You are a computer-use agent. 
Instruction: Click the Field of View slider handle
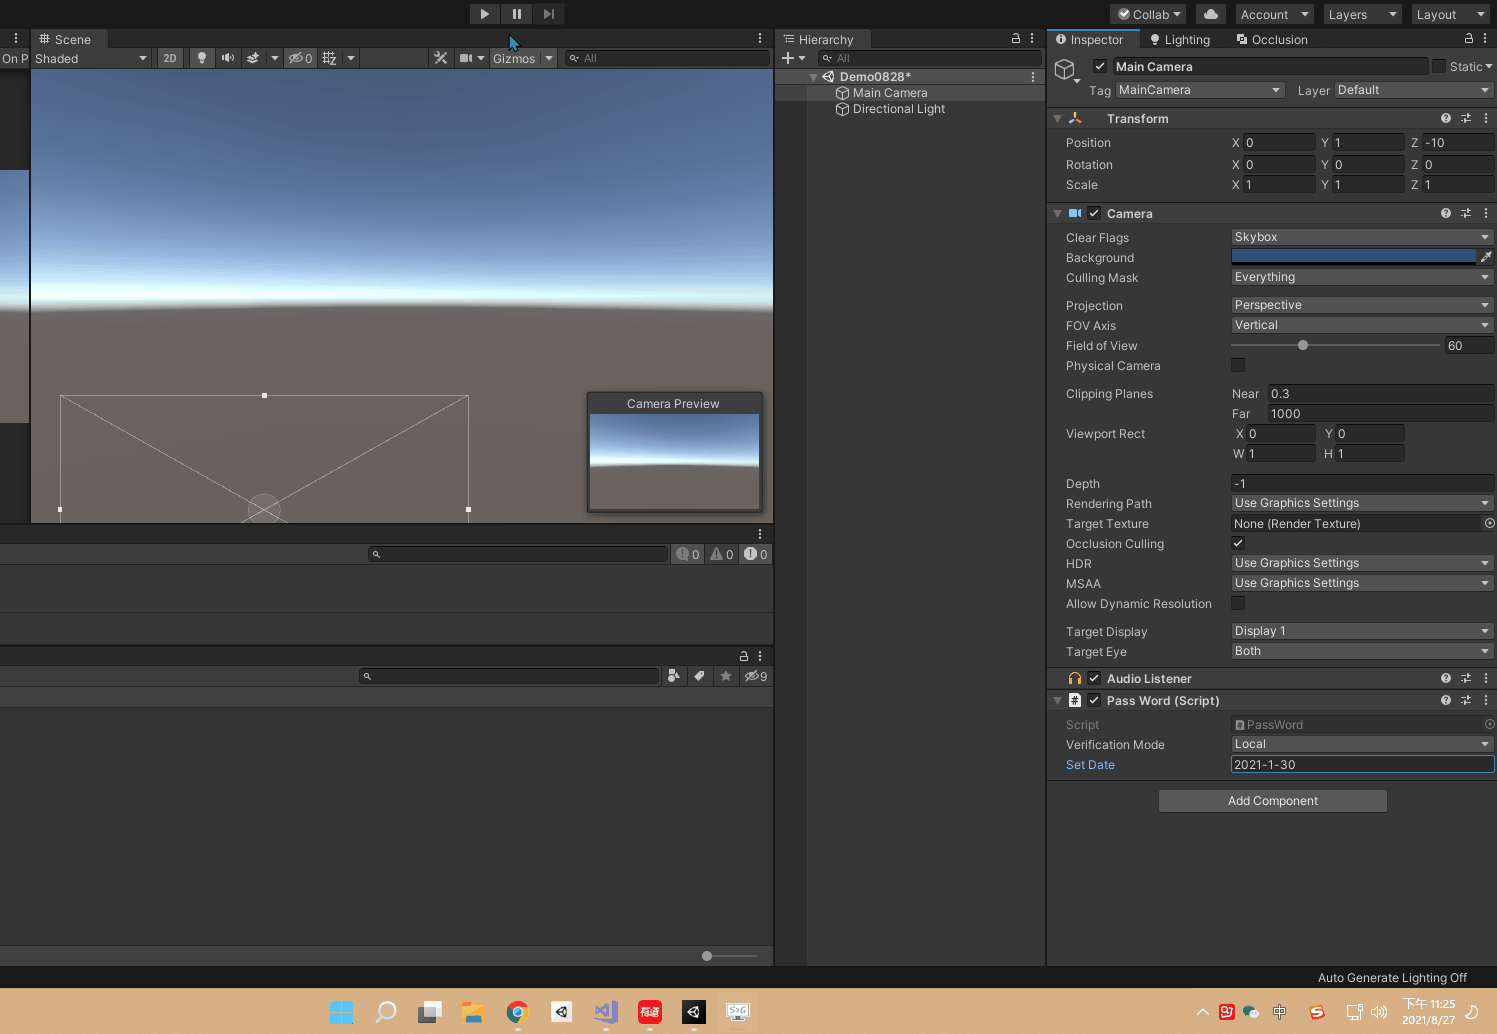1303,345
